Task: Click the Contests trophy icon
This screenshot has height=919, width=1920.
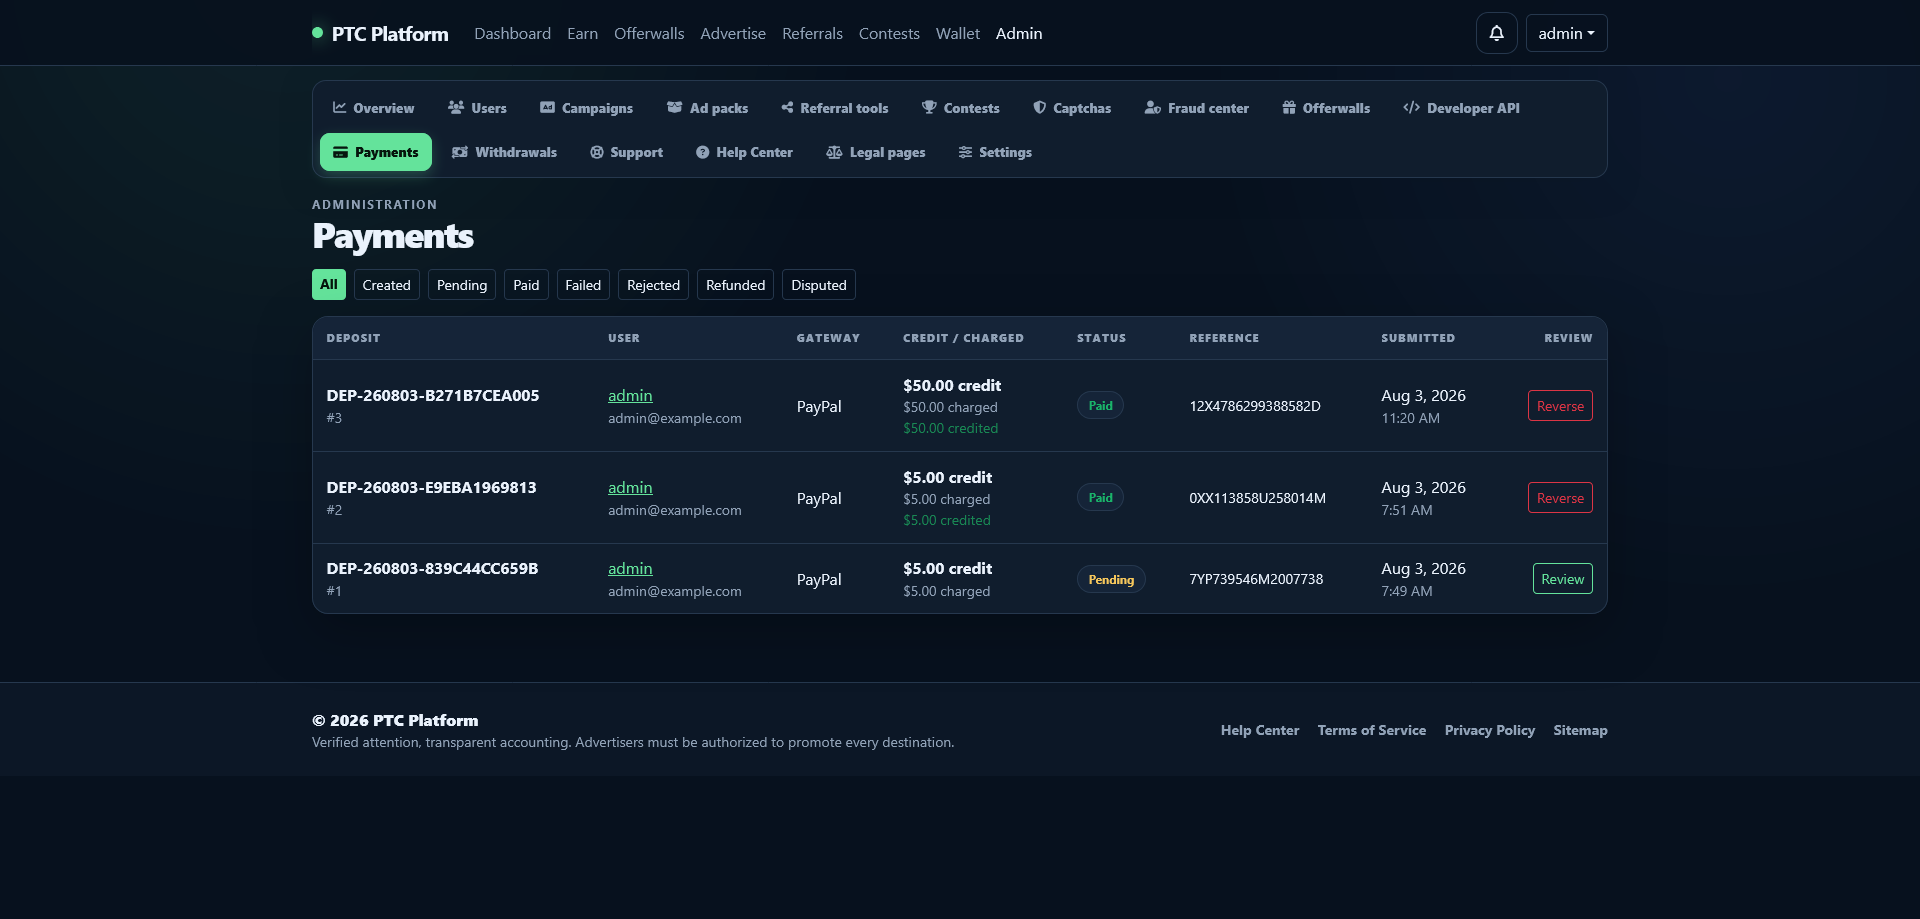Action: click(929, 107)
